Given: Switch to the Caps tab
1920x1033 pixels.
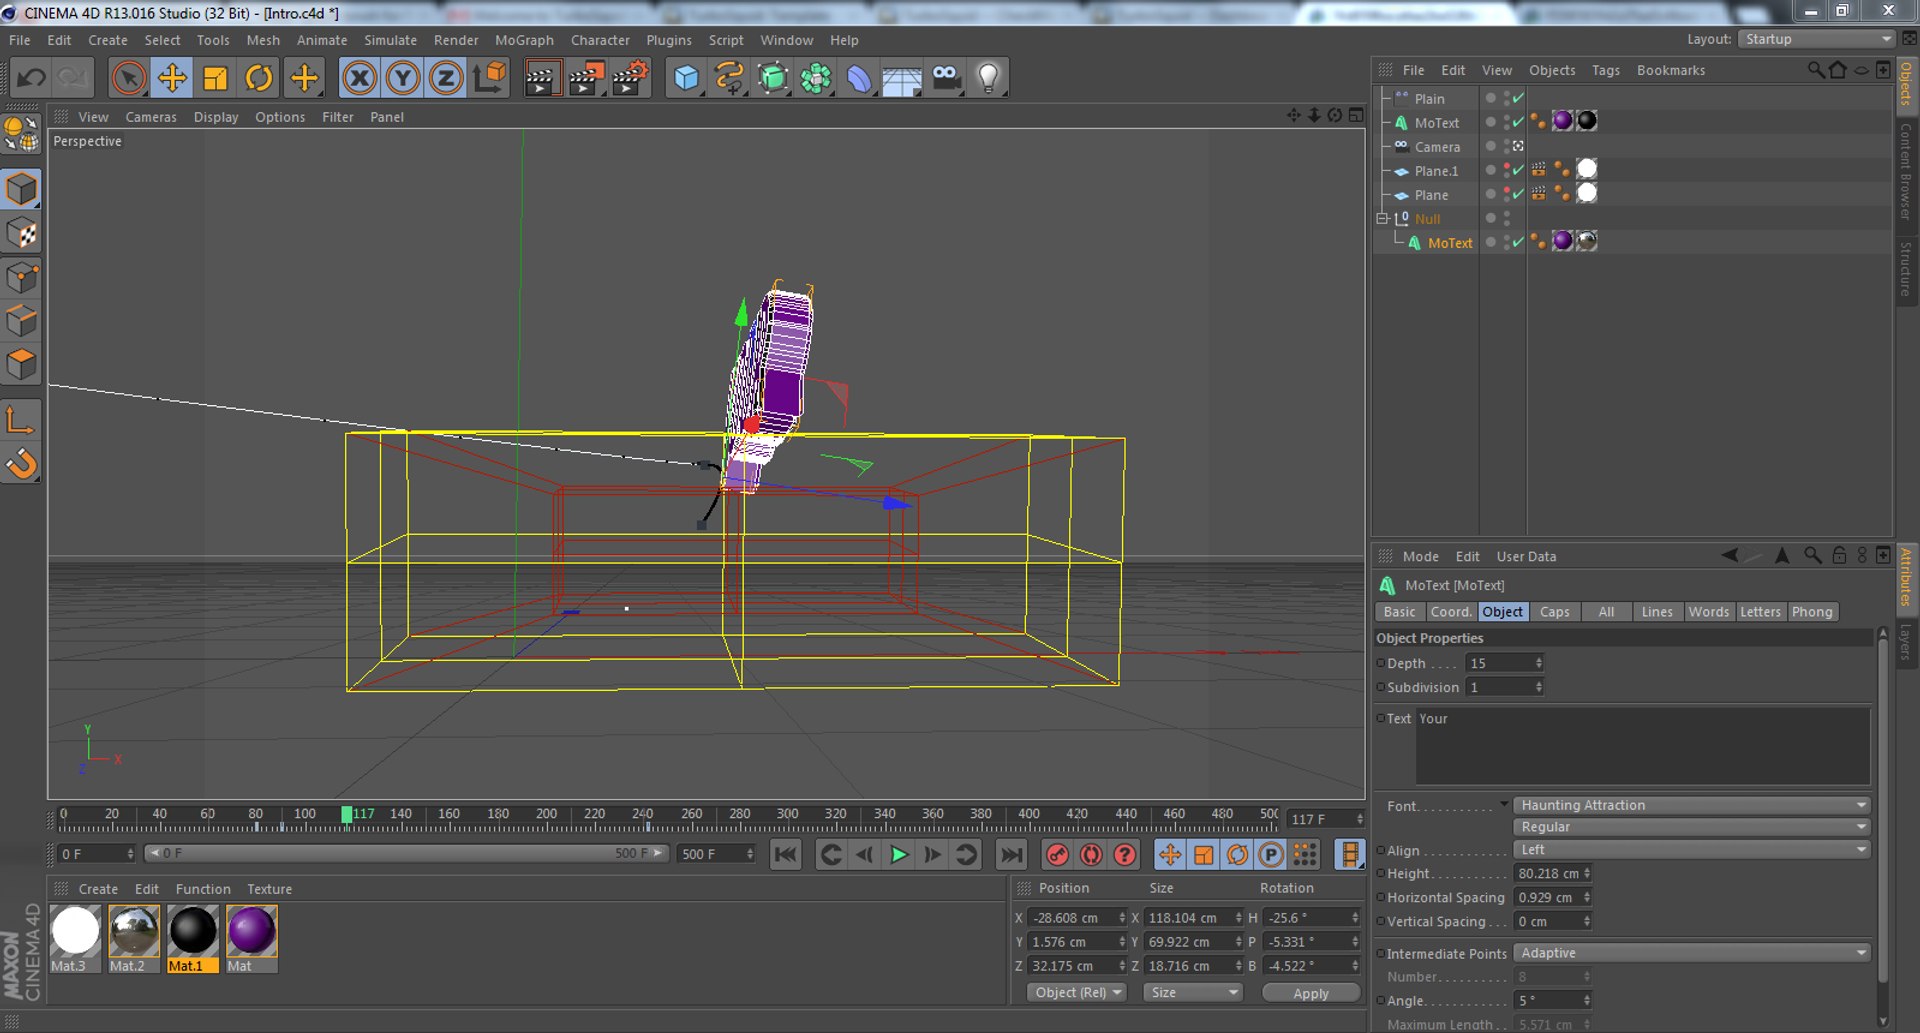Looking at the screenshot, I should [1554, 612].
